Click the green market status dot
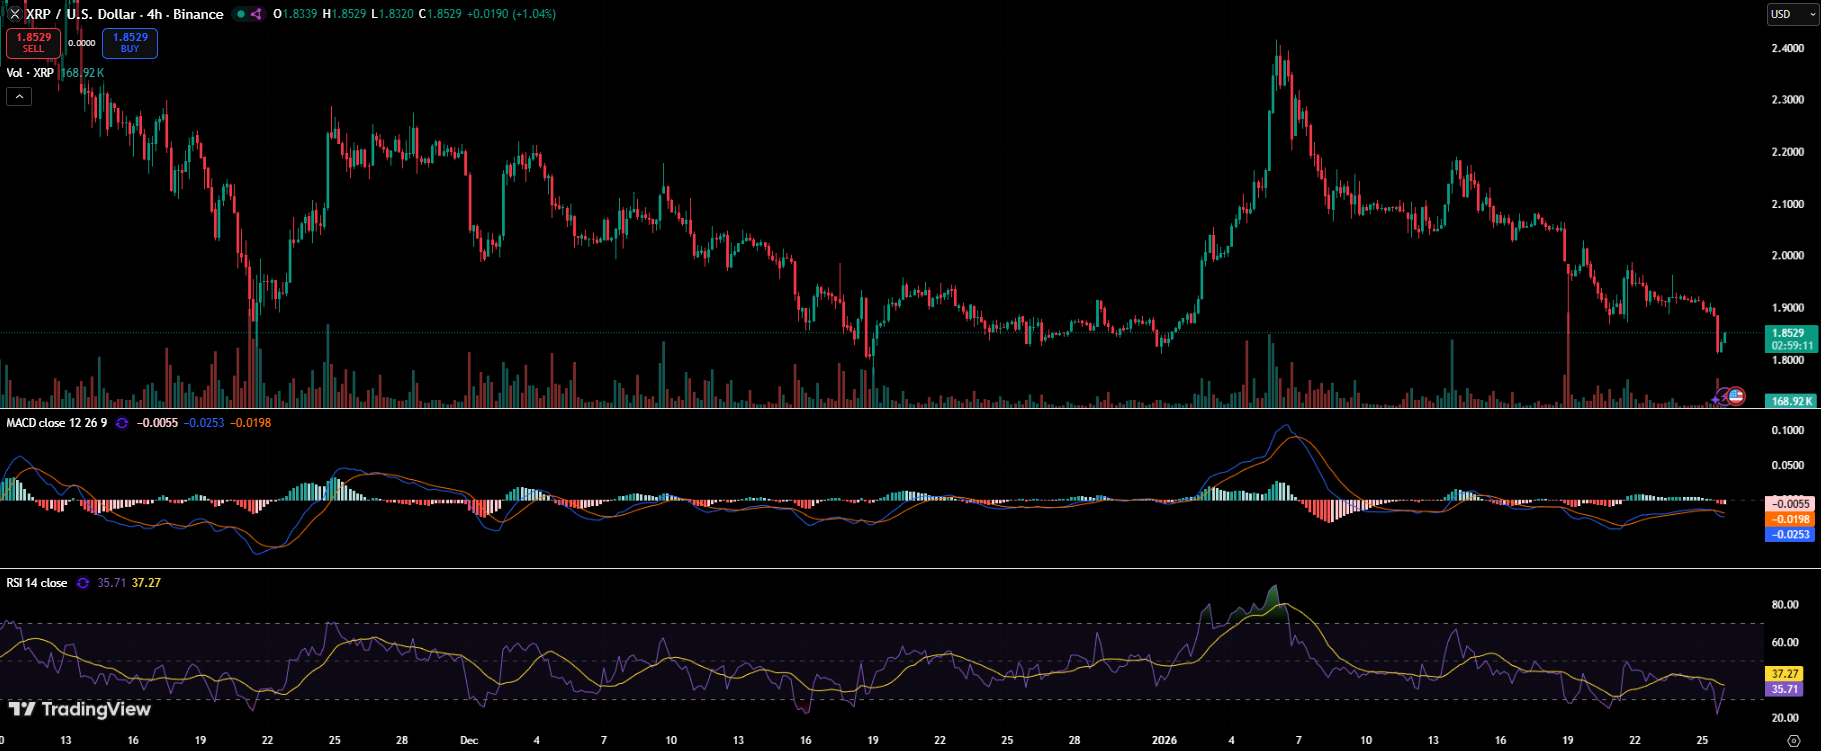The image size is (1821, 751). click(240, 14)
